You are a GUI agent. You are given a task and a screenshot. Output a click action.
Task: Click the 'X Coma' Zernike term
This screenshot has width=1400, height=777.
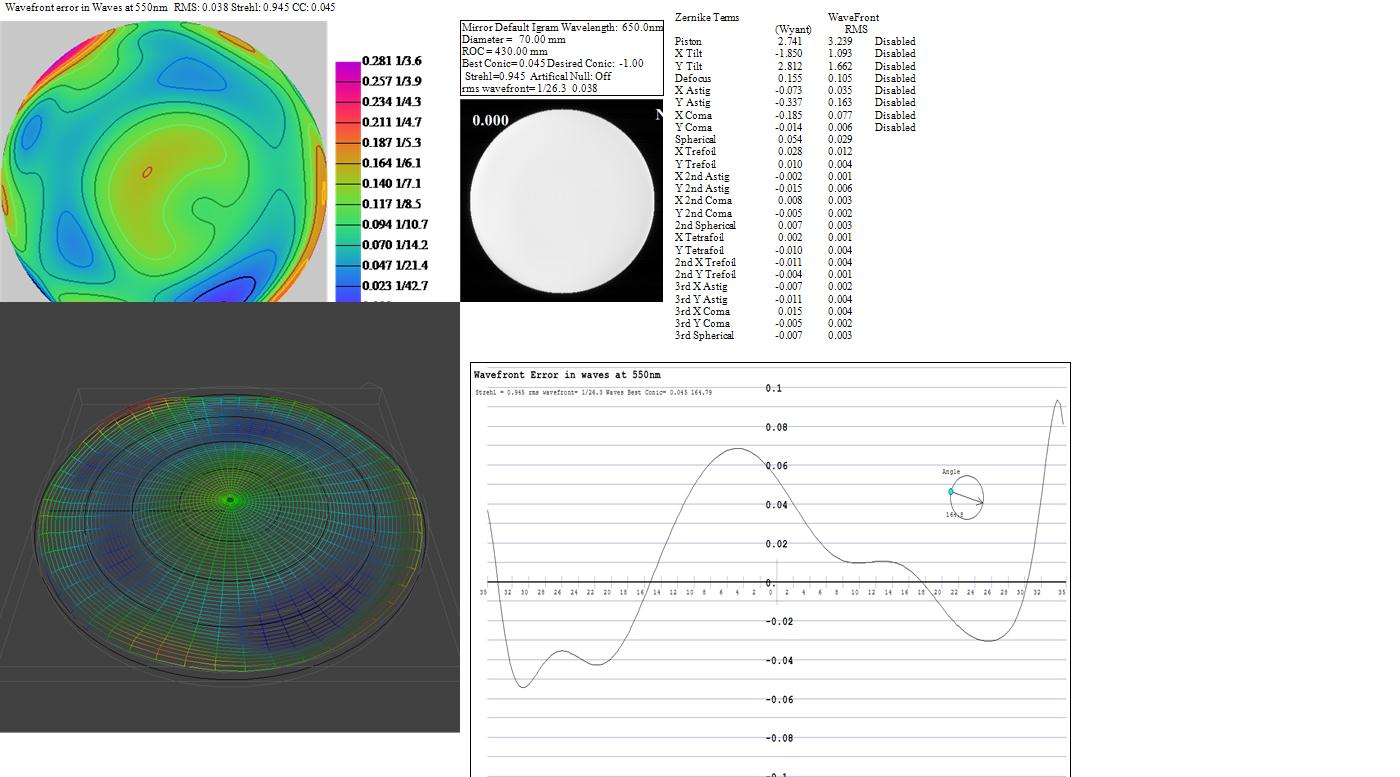click(x=693, y=115)
